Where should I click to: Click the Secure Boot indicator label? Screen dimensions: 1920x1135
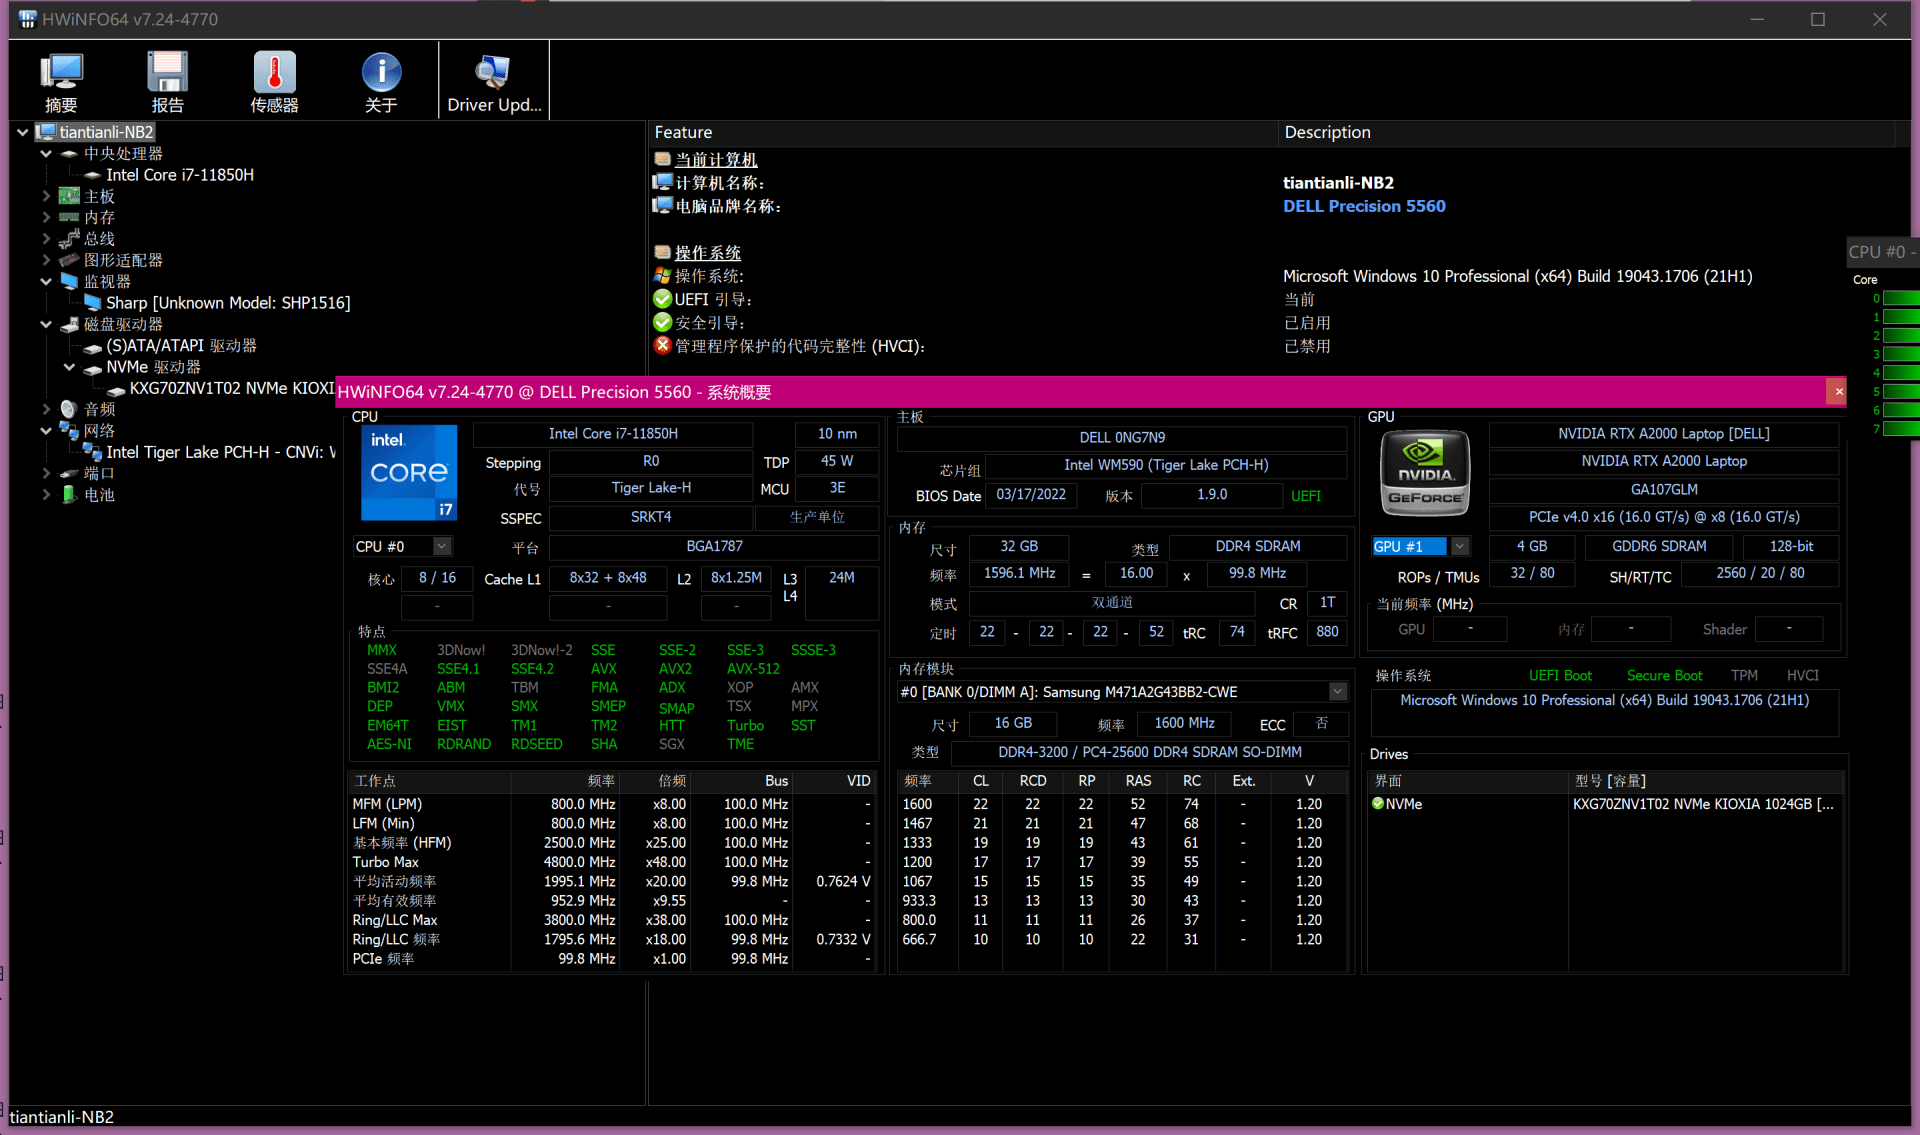pyautogui.click(x=1664, y=676)
